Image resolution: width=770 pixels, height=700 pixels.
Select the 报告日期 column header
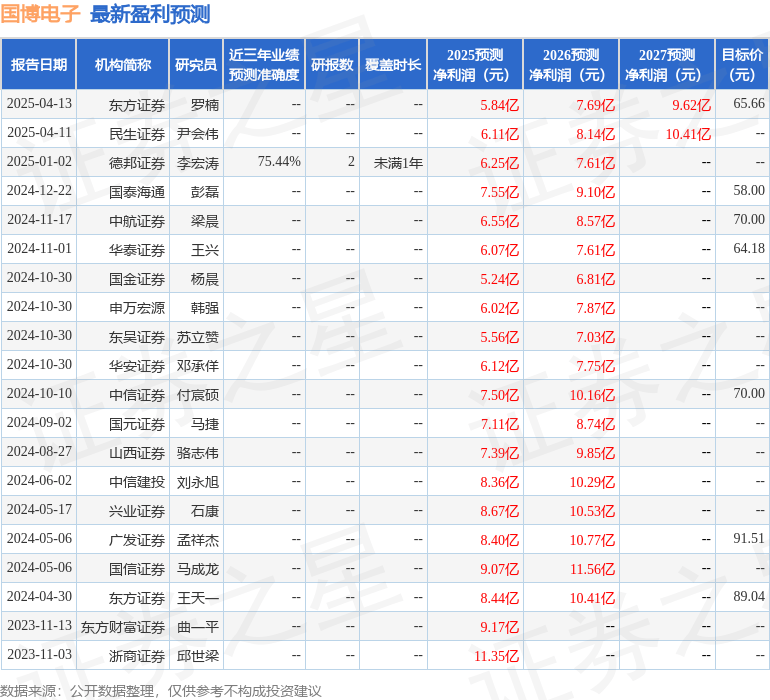coord(39,64)
